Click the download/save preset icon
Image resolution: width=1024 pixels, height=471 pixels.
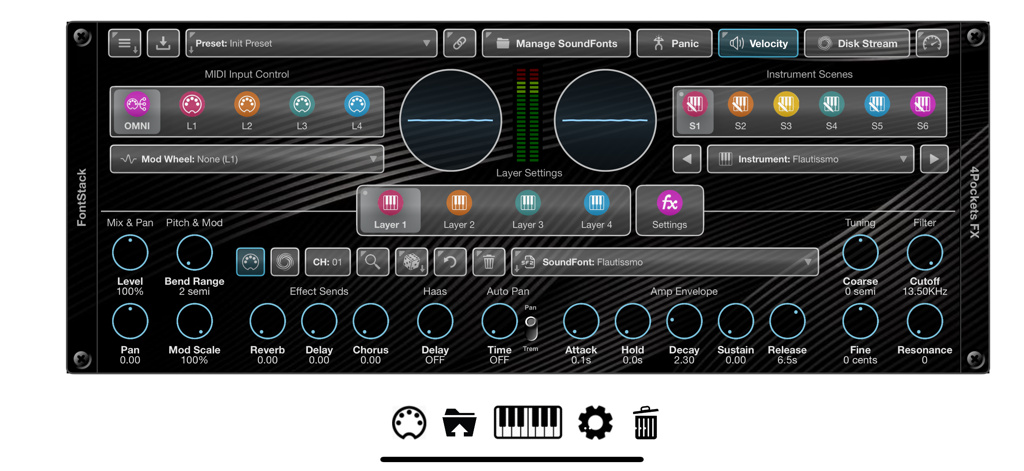click(163, 43)
